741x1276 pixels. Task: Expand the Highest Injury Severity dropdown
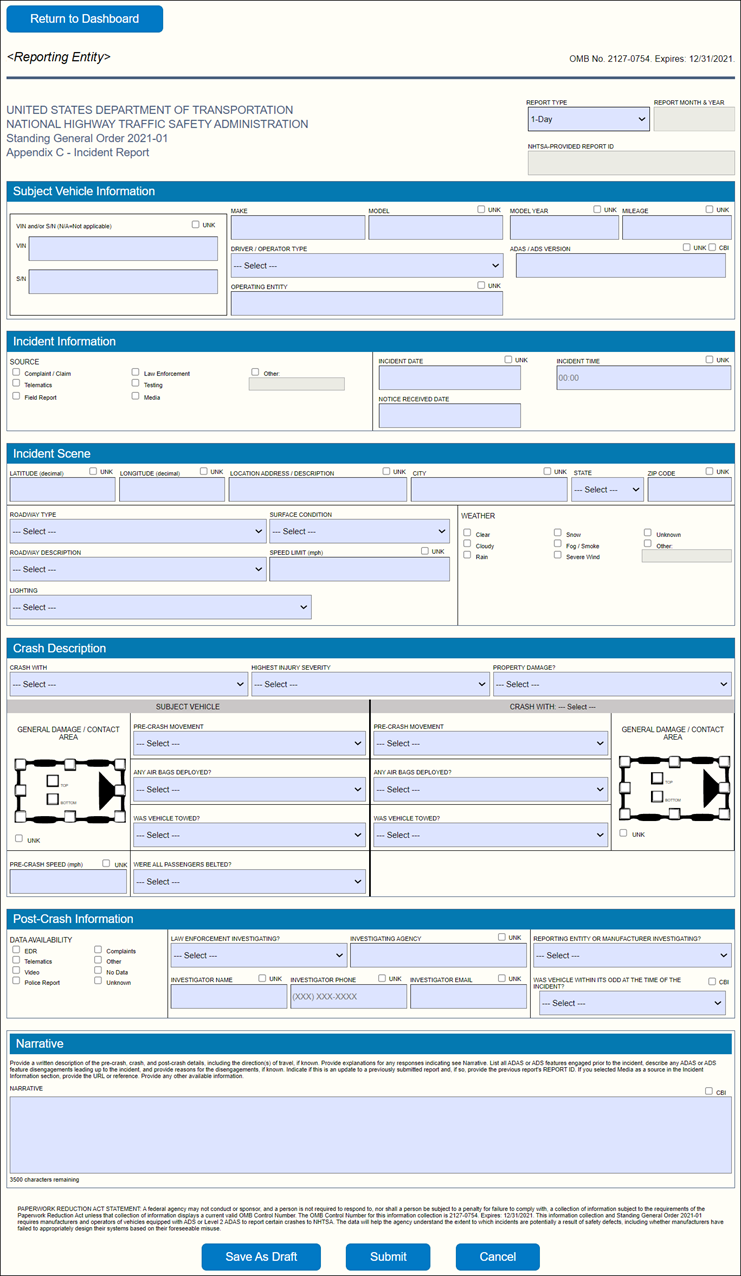pos(370,684)
